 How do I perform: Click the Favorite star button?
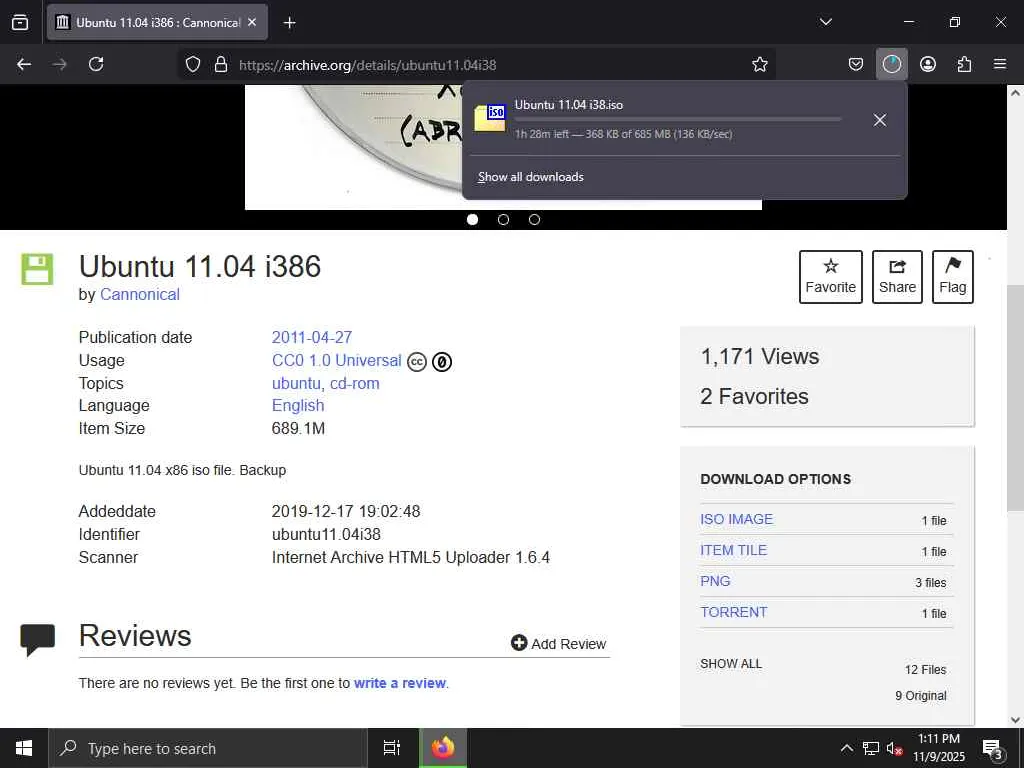point(831,277)
